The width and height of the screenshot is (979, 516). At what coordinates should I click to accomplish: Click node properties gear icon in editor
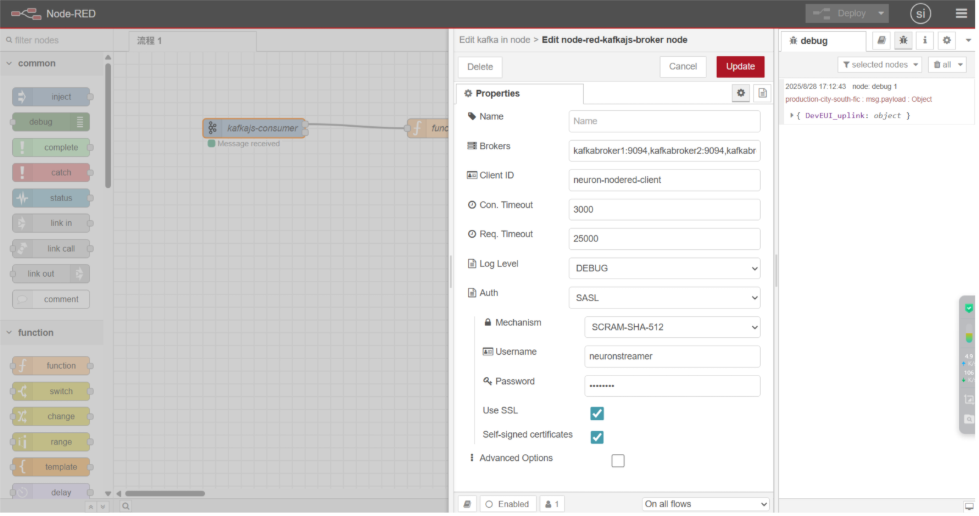point(741,93)
